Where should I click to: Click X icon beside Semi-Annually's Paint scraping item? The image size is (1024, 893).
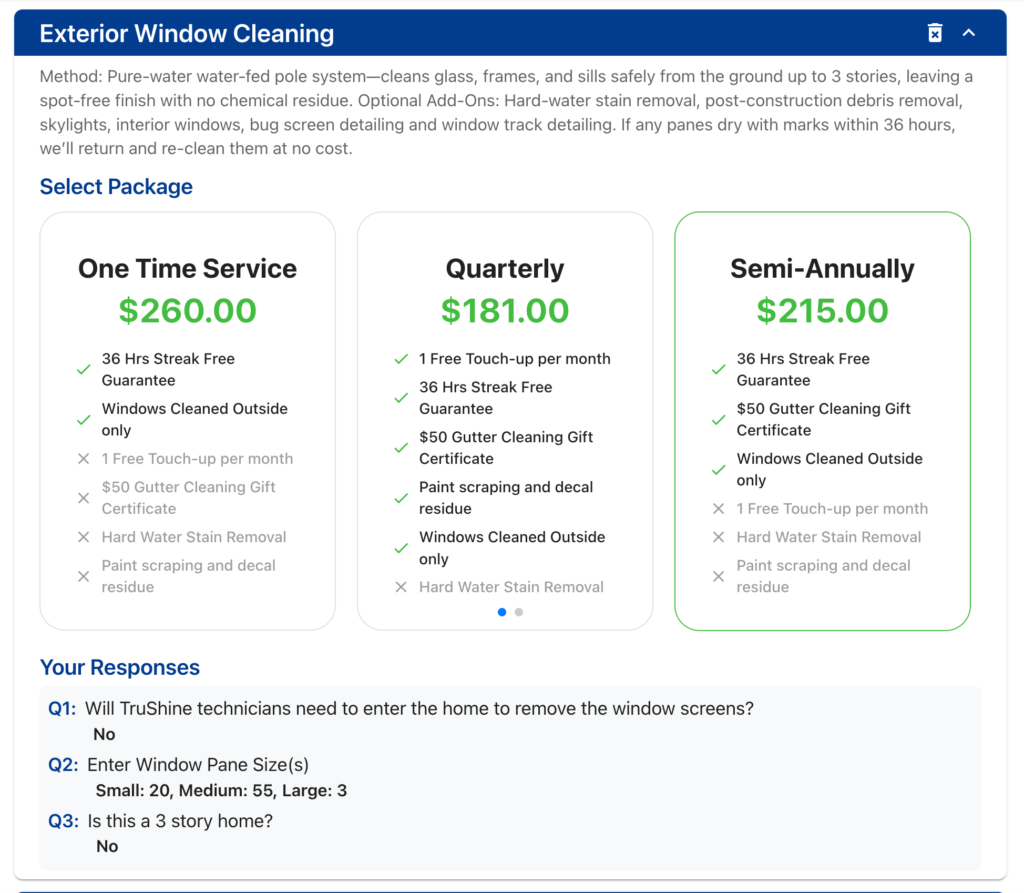pos(718,576)
